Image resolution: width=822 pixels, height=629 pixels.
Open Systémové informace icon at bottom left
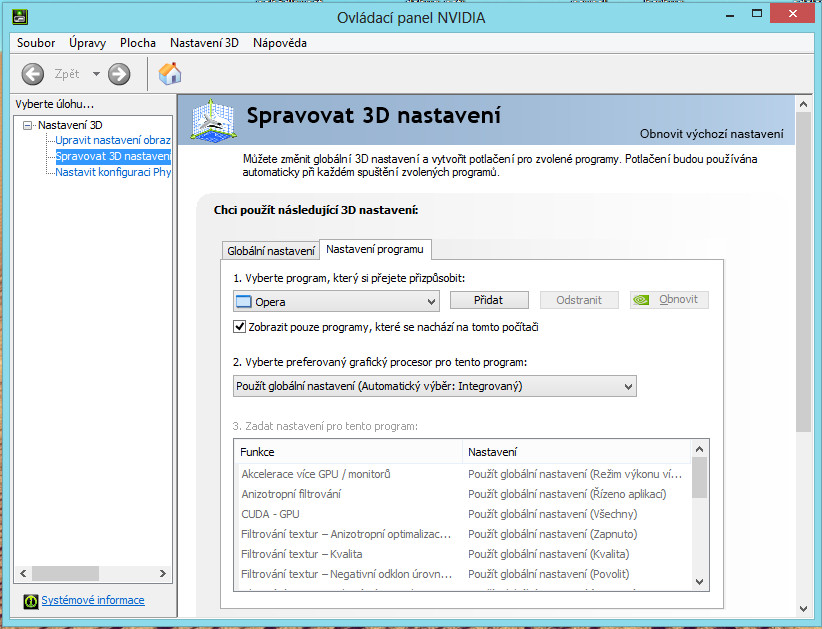tap(30, 601)
